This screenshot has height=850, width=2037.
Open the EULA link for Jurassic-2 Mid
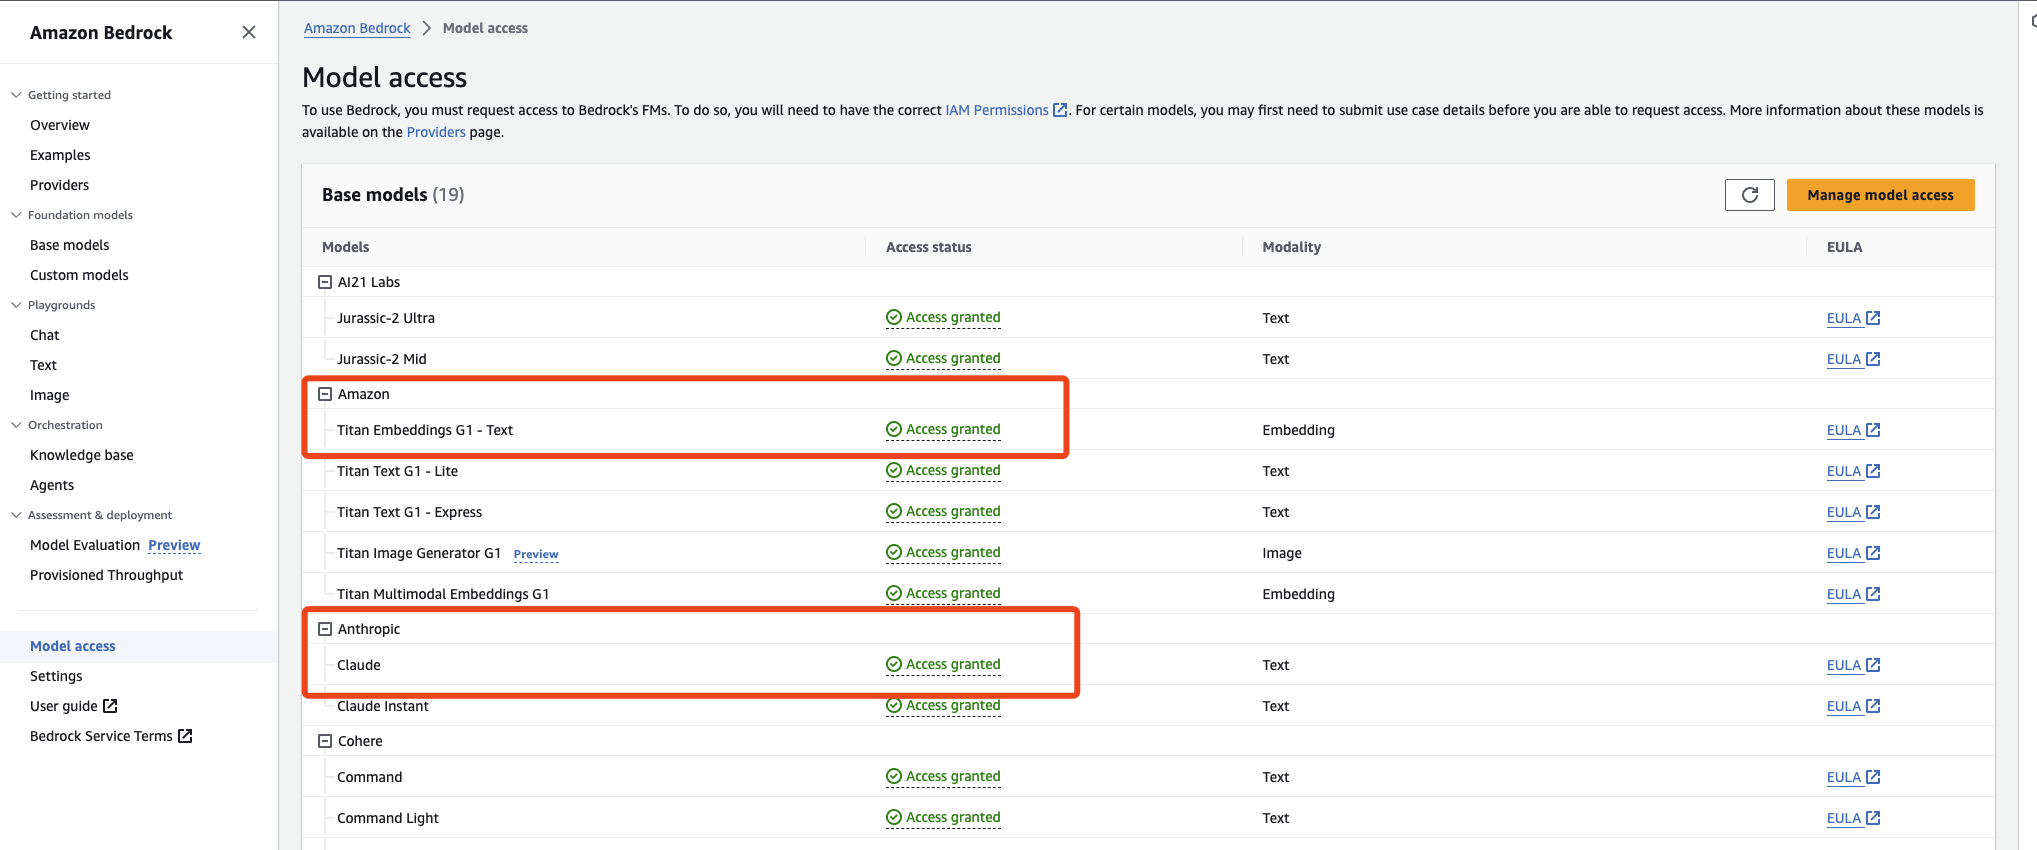1853,359
